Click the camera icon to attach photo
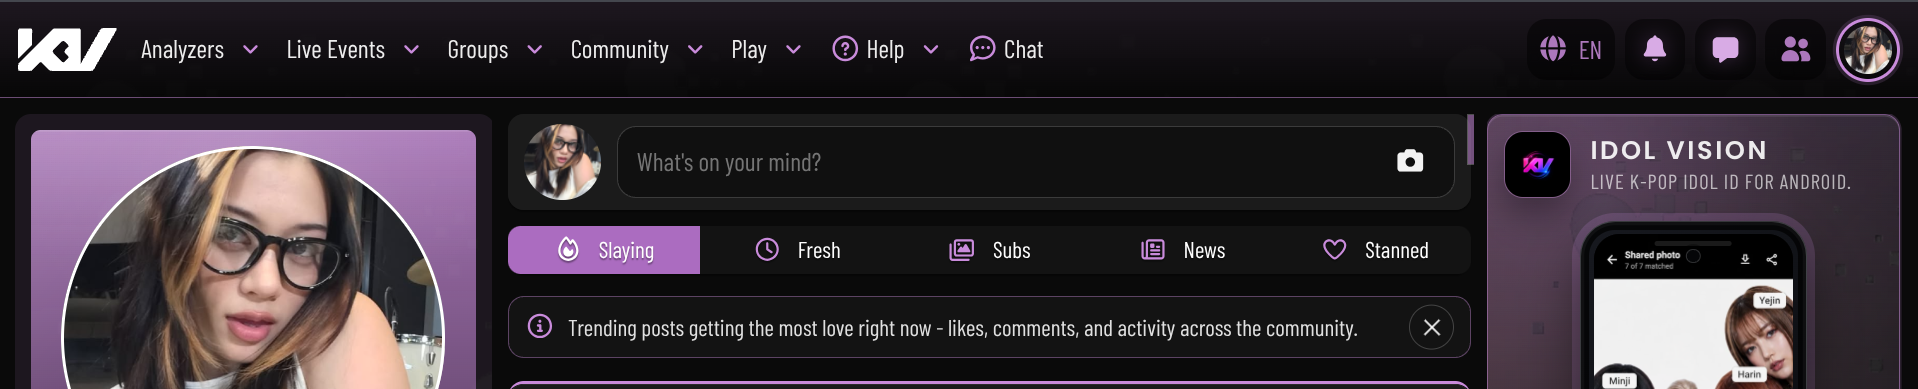Viewport: 1918px width, 389px height. tap(1410, 161)
